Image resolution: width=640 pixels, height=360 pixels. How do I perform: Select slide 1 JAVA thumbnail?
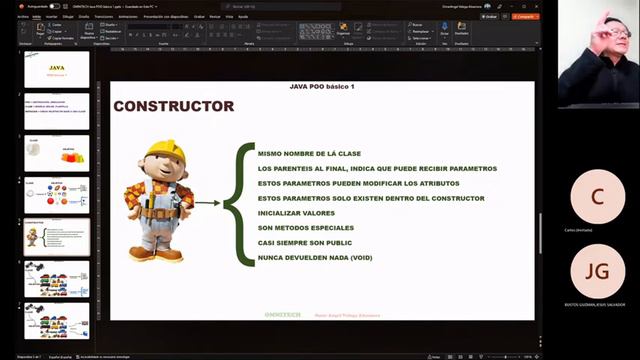(x=57, y=69)
